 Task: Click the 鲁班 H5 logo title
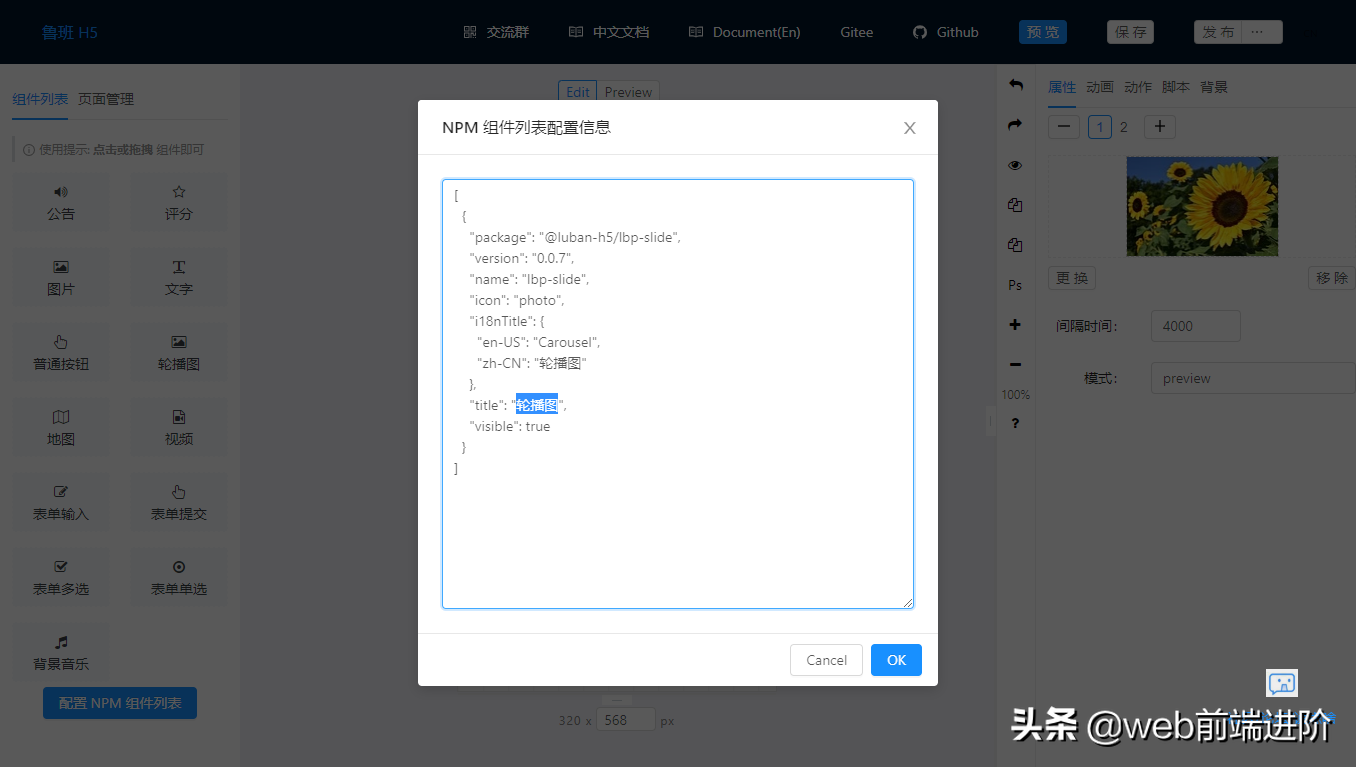click(x=70, y=32)
